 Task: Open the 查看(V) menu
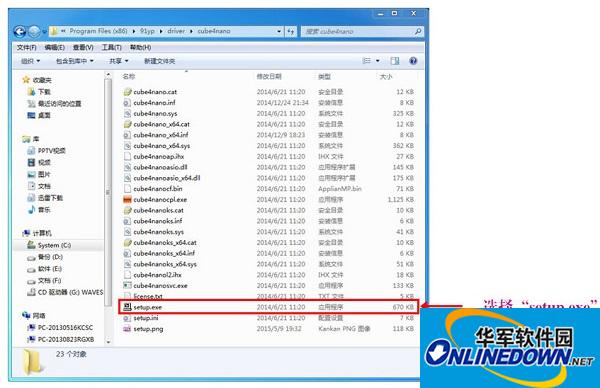pyautogui.click(x=83, y=47)
